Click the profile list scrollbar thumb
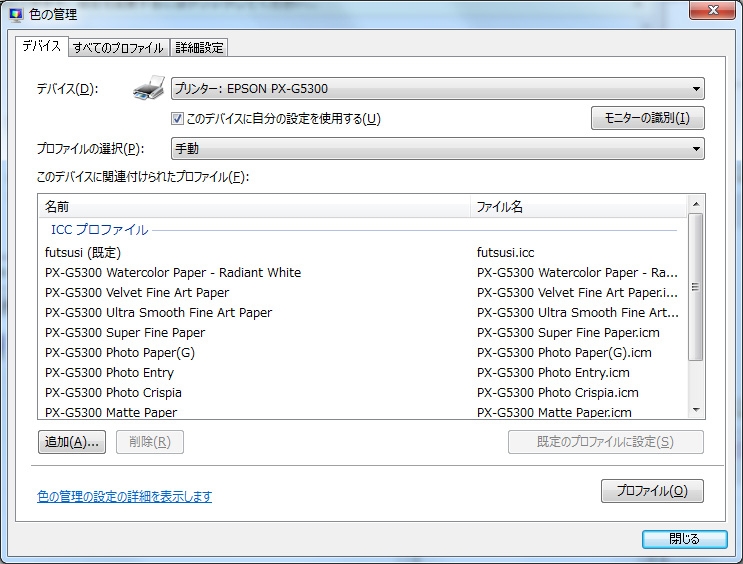 695,287
